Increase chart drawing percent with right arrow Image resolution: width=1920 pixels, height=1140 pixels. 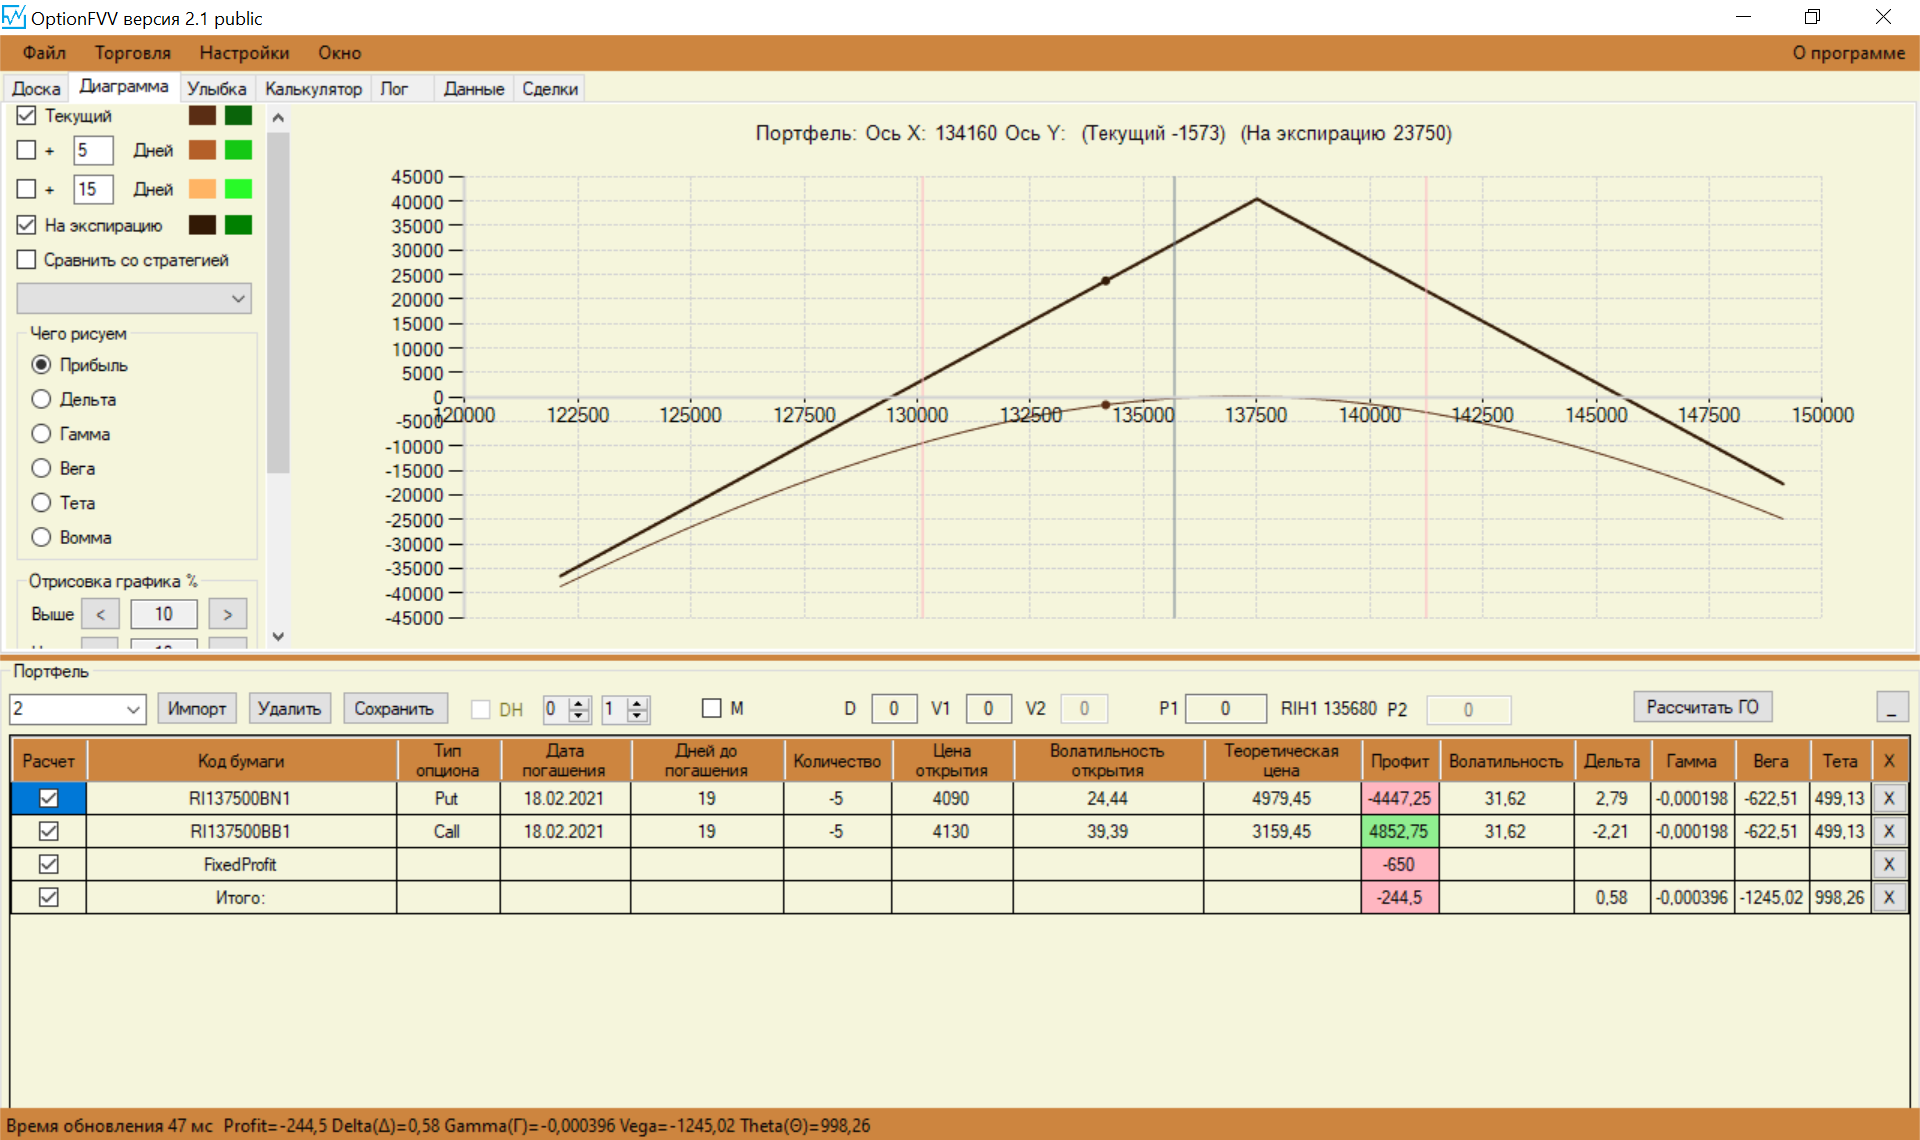tap(227, 614)
